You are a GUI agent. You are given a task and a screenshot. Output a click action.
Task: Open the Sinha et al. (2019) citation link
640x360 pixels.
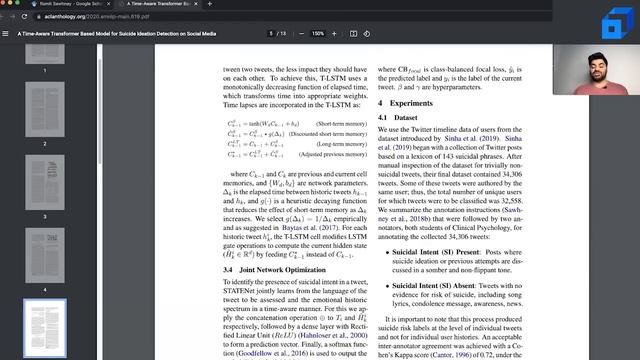(x=471, y=138)
